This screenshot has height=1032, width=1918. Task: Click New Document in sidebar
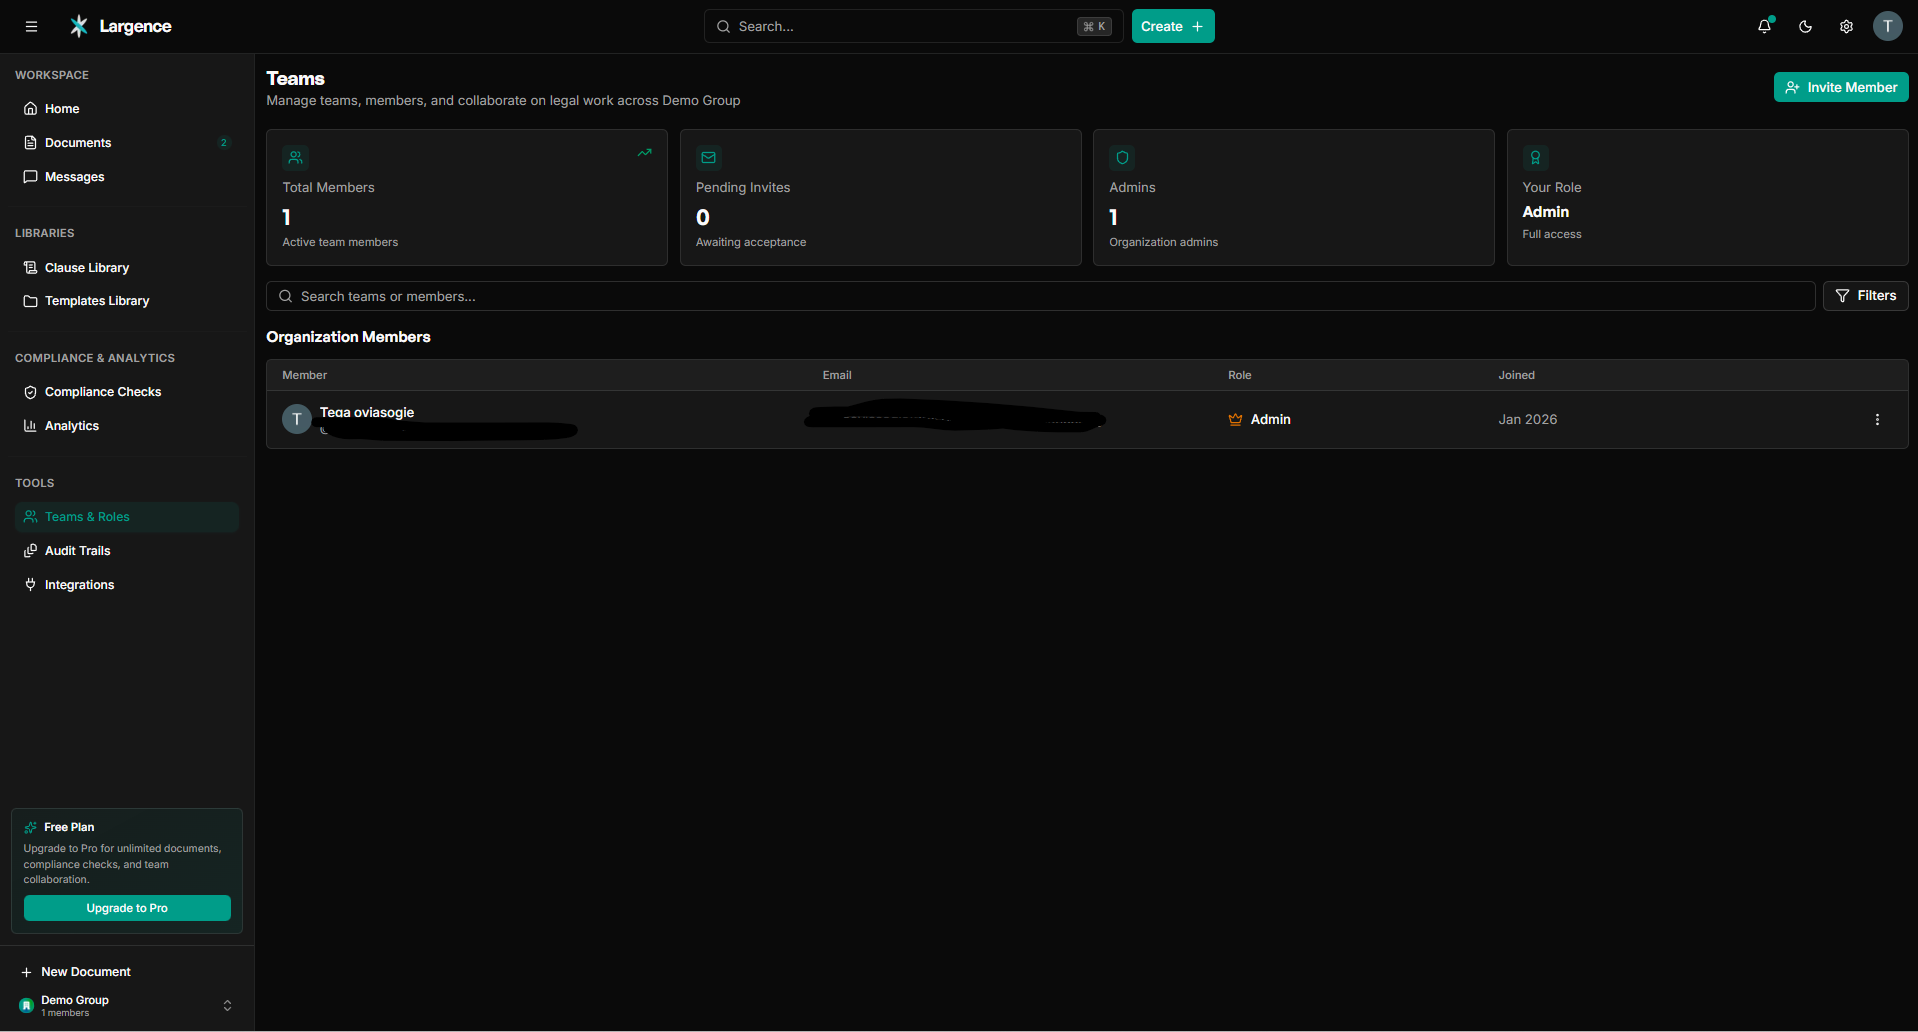pos(76,972)
